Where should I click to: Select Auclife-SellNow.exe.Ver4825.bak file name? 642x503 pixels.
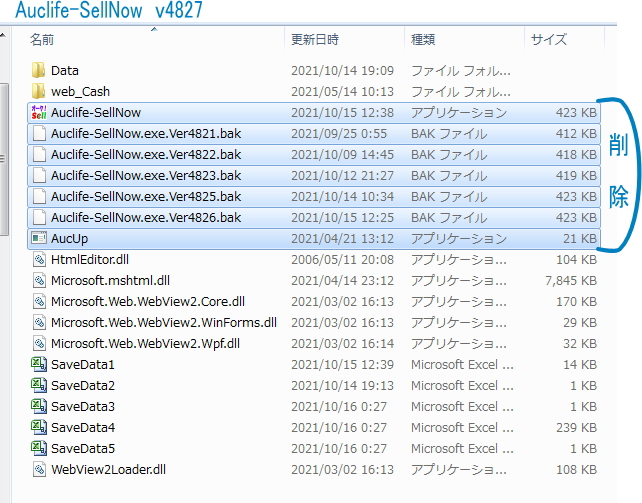(x=146, y=196)
